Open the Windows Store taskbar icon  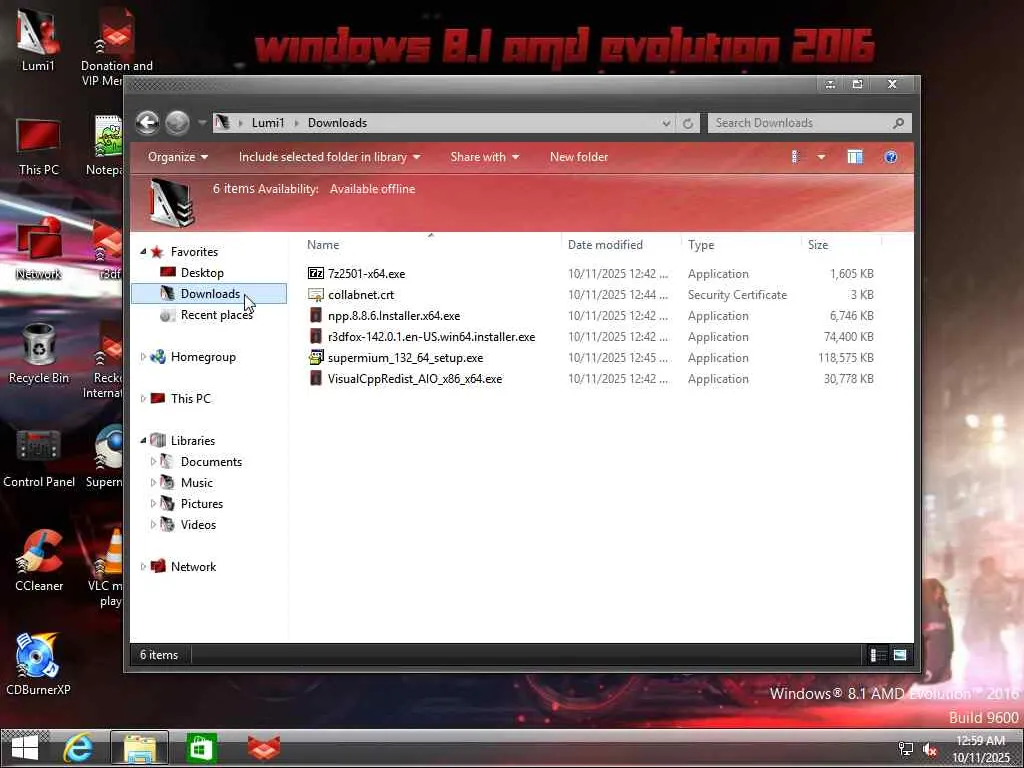[x=201, y=748]
